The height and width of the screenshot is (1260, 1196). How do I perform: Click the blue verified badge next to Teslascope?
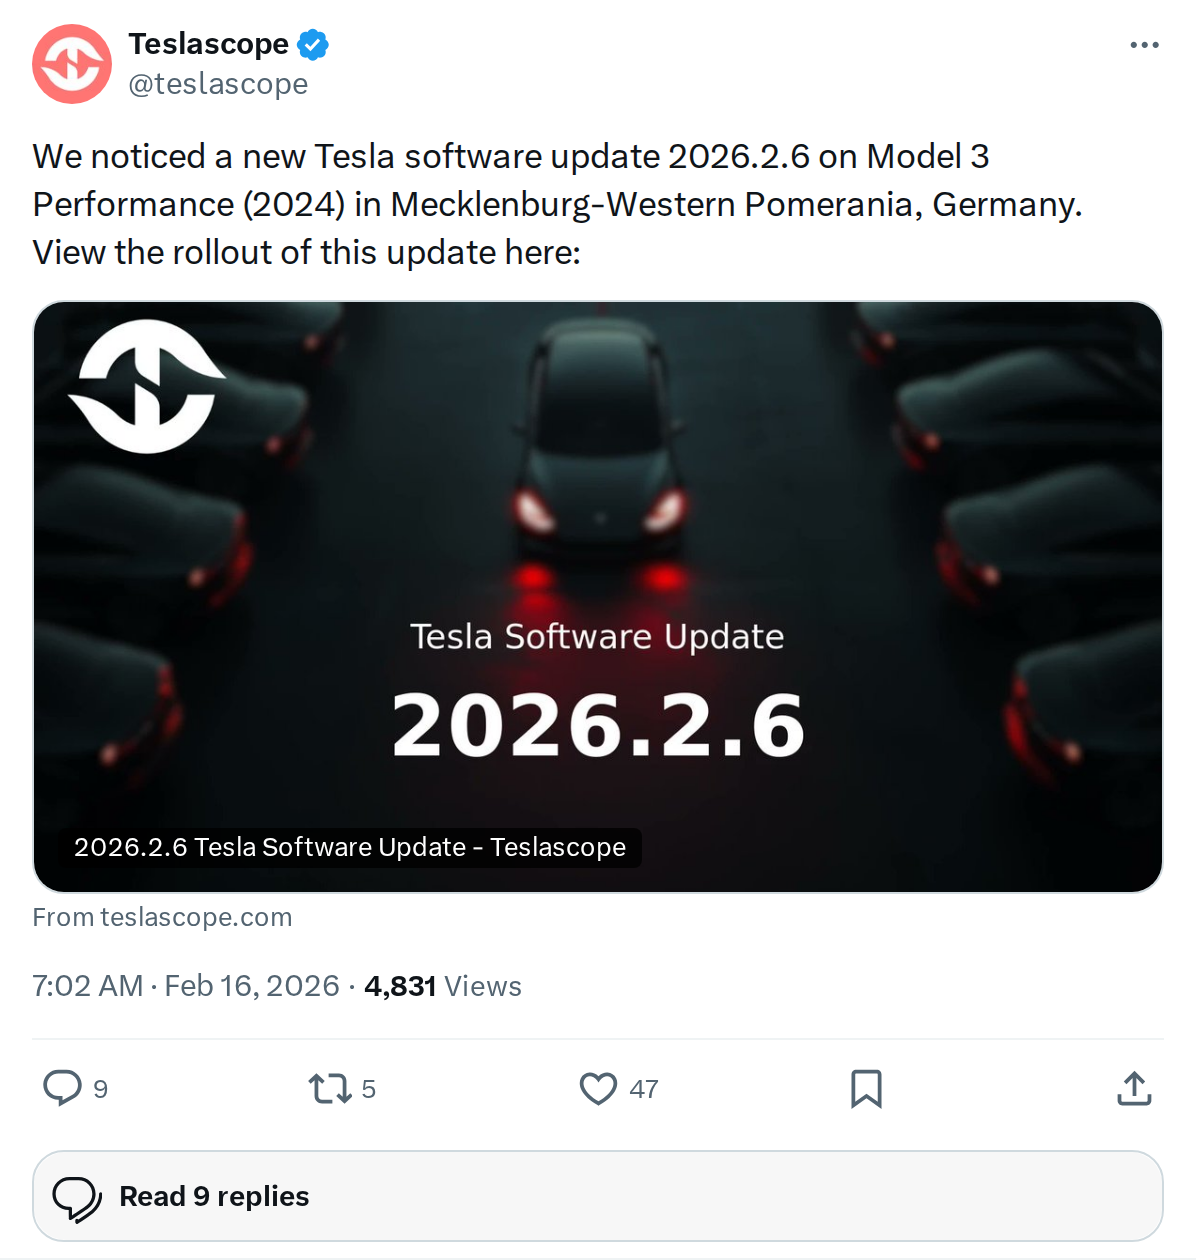click(313, 43)
